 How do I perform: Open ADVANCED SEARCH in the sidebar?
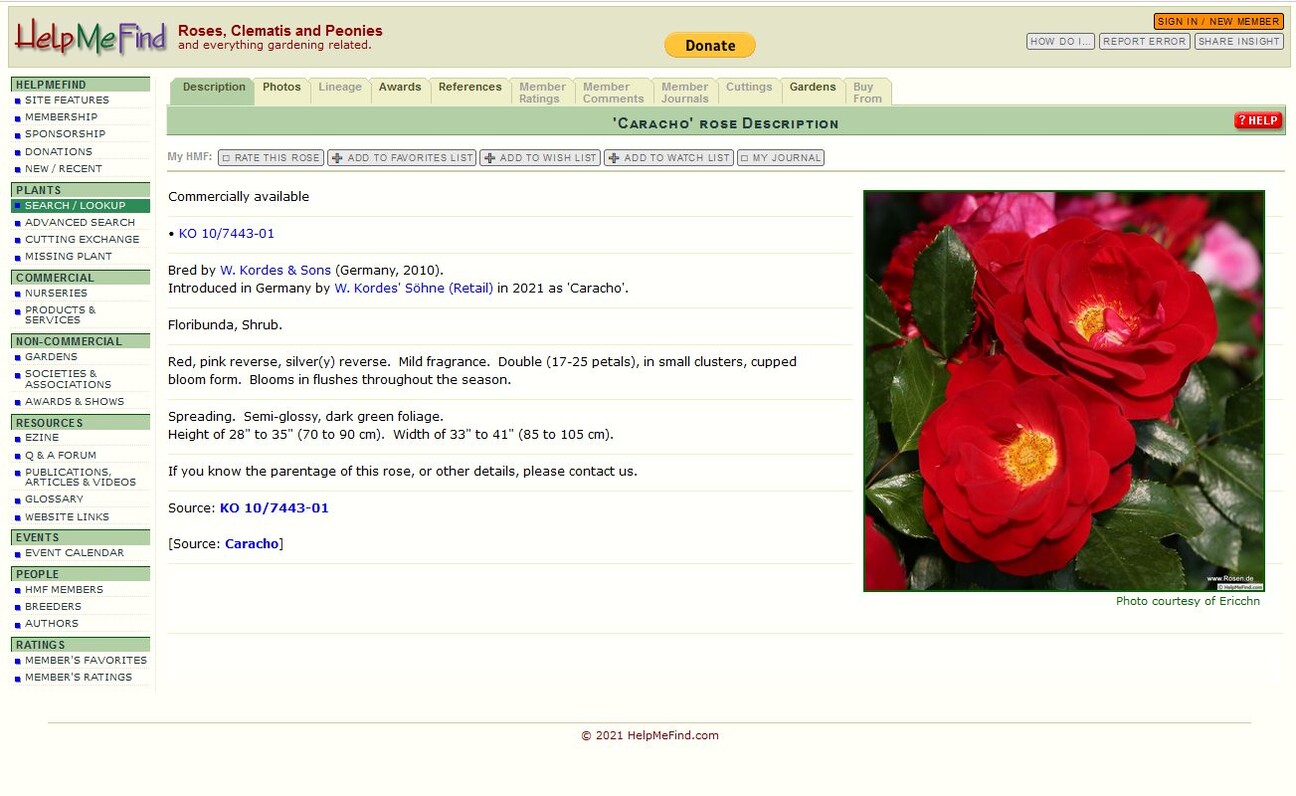[x=81, y=222]
